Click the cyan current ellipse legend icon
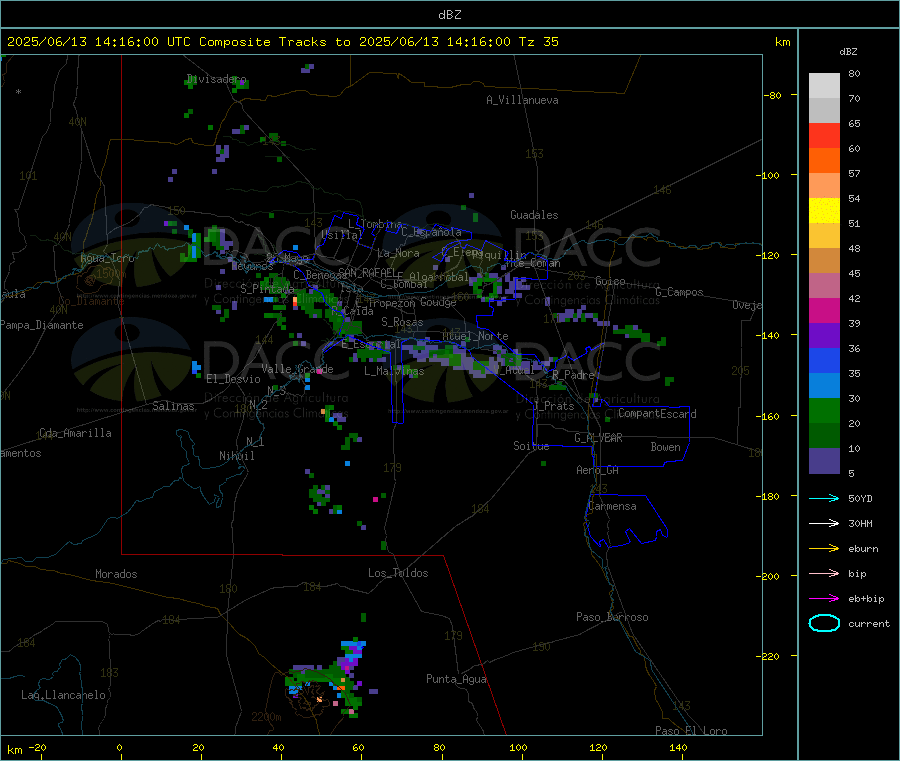 pos(824,623)
